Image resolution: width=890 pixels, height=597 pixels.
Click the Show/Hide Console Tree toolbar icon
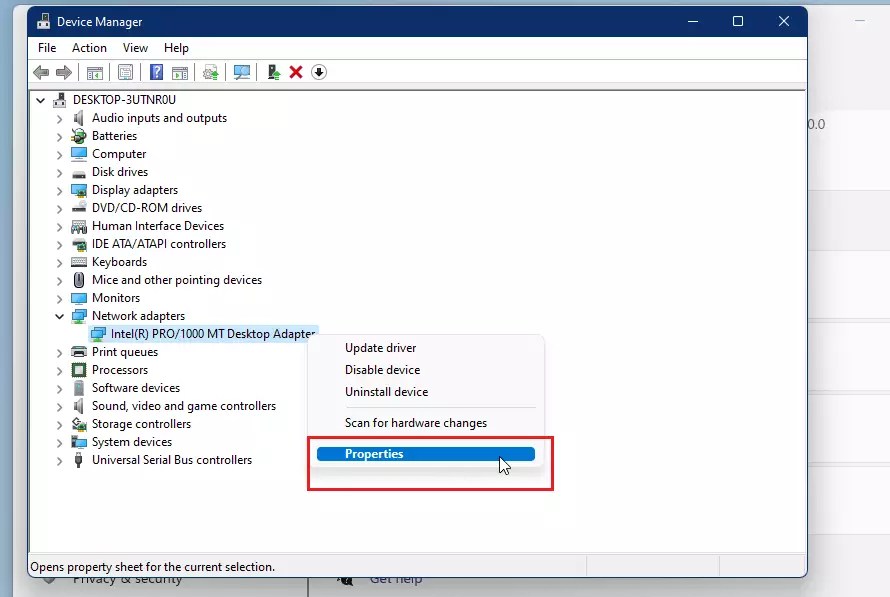(96, 72)
